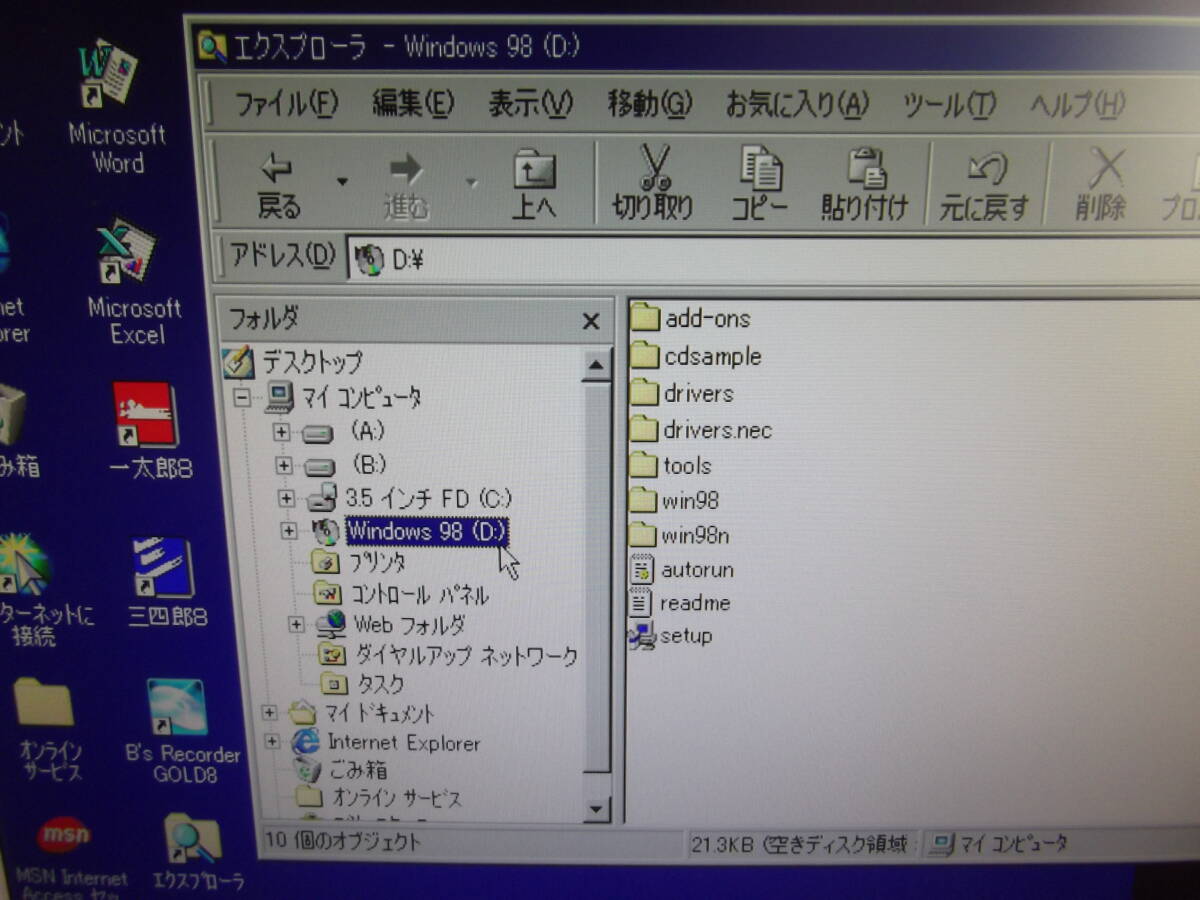Open the Back button history dropdown arrow
1200x900 pixels.
pyautogui.click(x=342, y=183)
